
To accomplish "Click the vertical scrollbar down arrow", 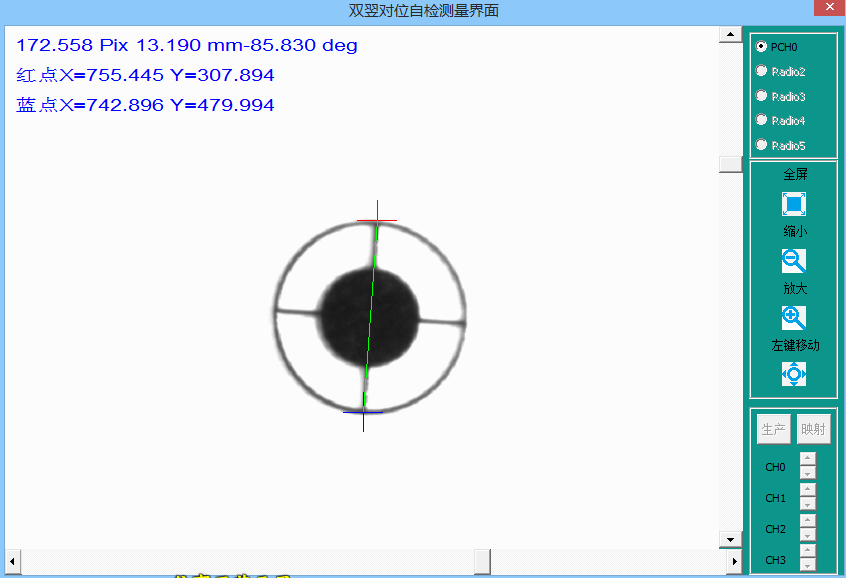I will tap(730, 540).
